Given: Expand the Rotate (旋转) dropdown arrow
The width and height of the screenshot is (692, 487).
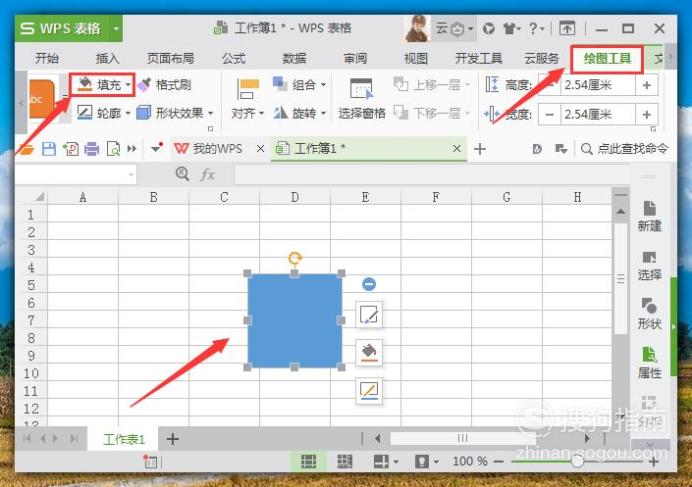Looking at the screenshot, I should 323,113.
